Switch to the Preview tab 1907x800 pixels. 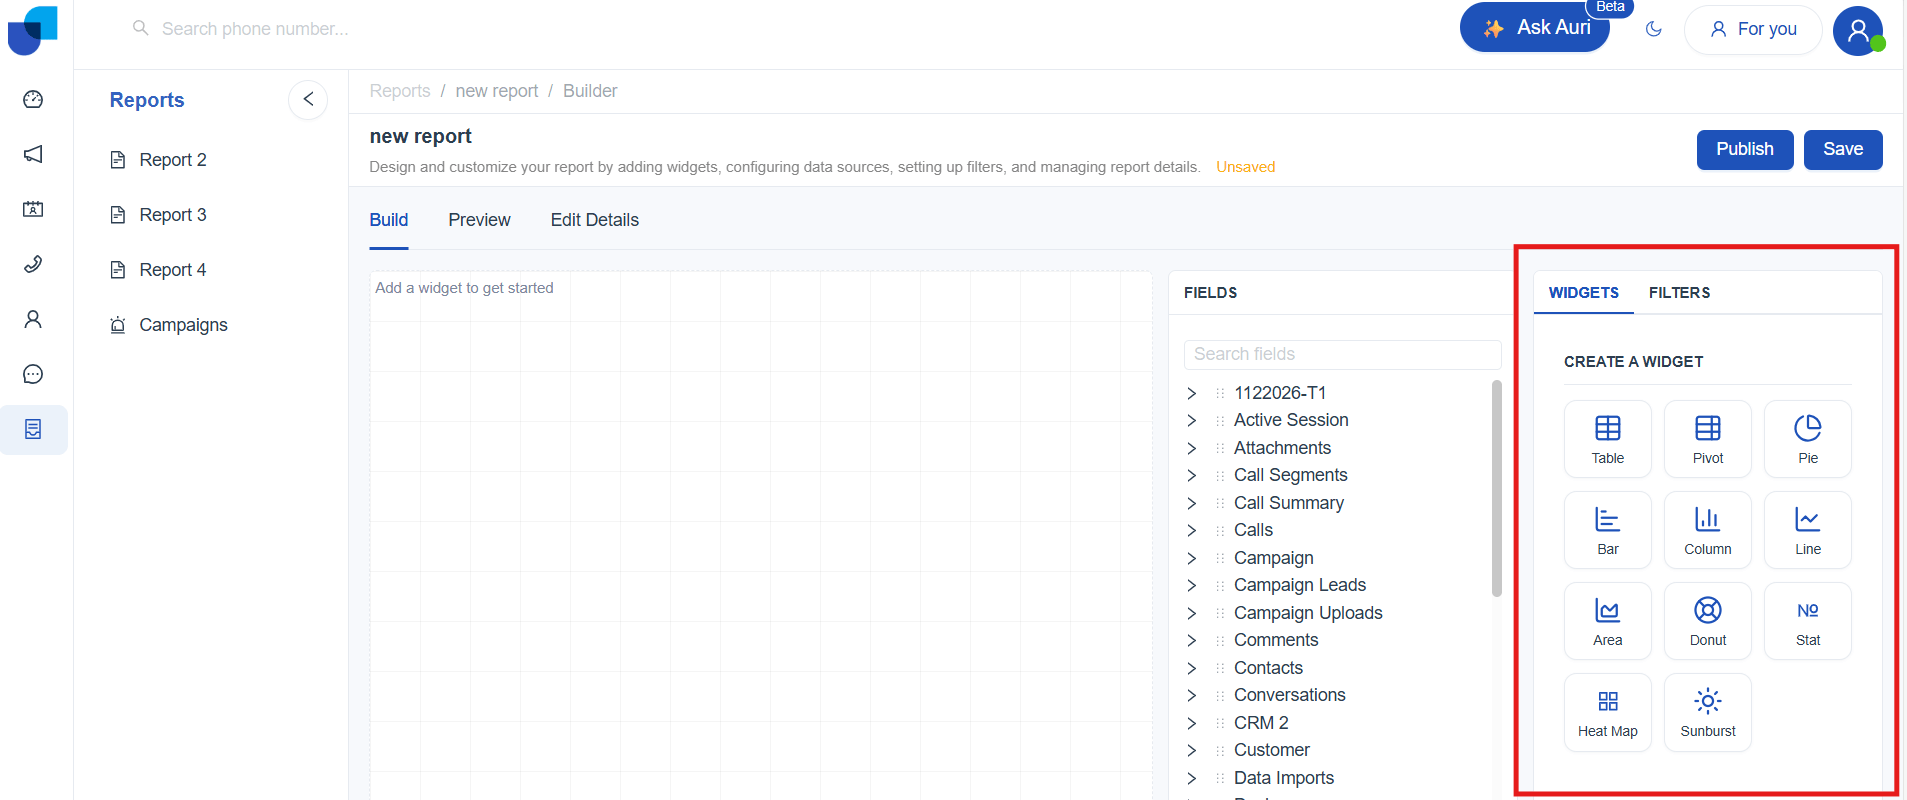click(479, 220)
